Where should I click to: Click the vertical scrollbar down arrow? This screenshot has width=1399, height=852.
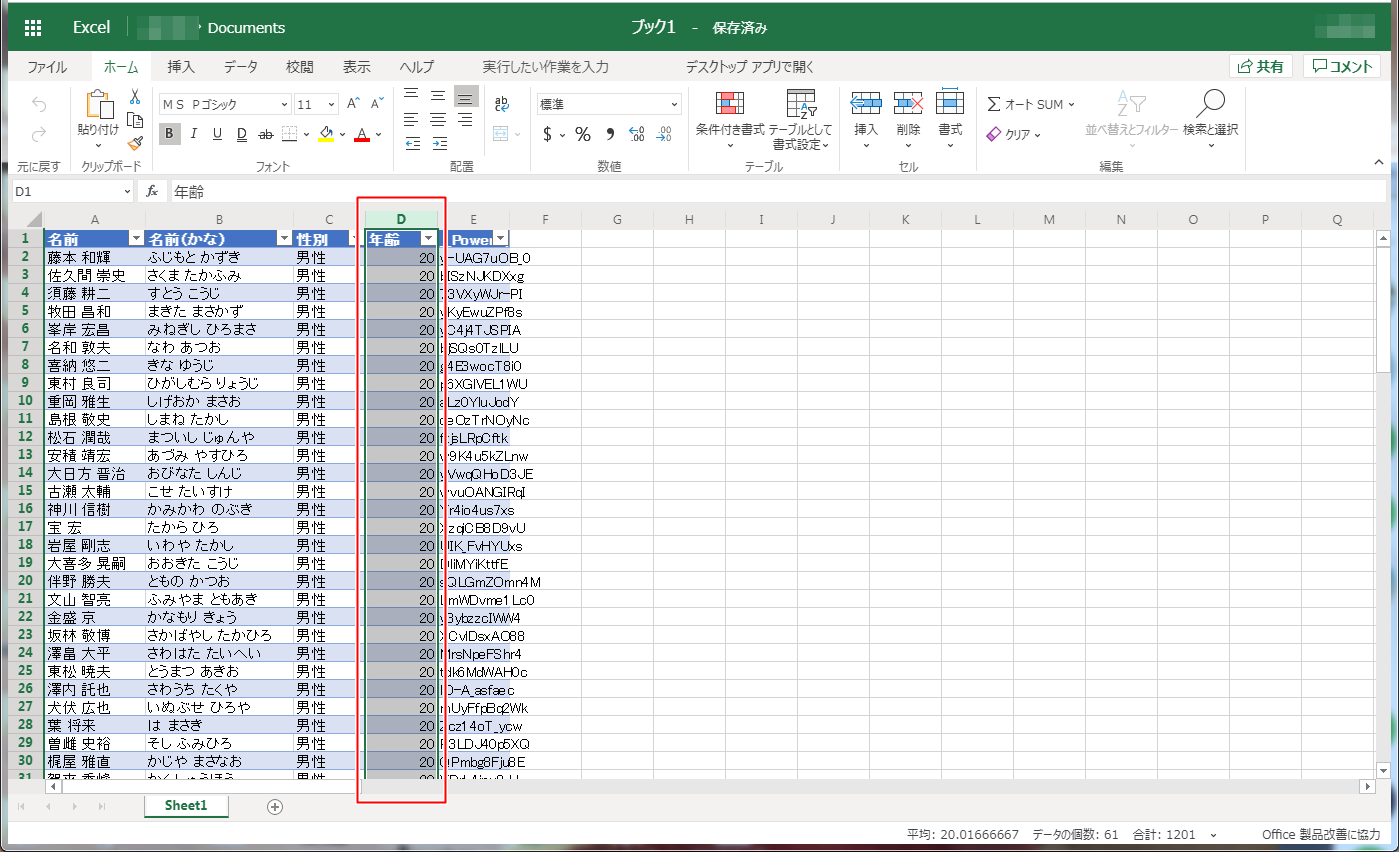tap(1384, 769)
